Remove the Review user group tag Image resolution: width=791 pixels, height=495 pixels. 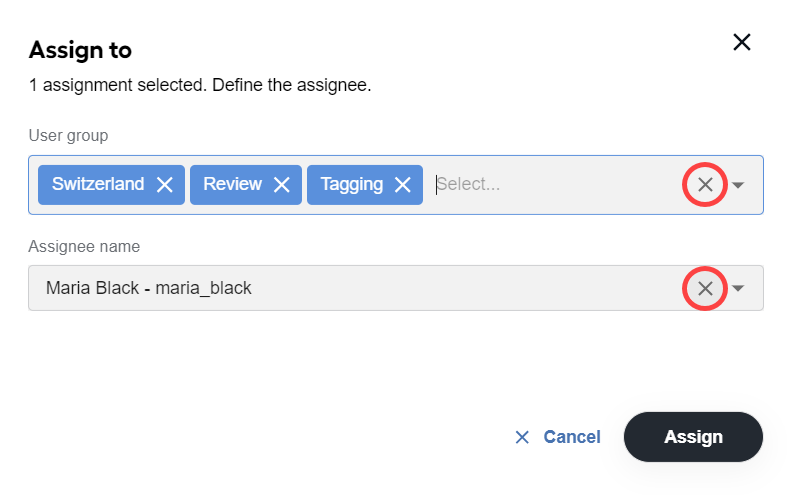coord(281,185)
